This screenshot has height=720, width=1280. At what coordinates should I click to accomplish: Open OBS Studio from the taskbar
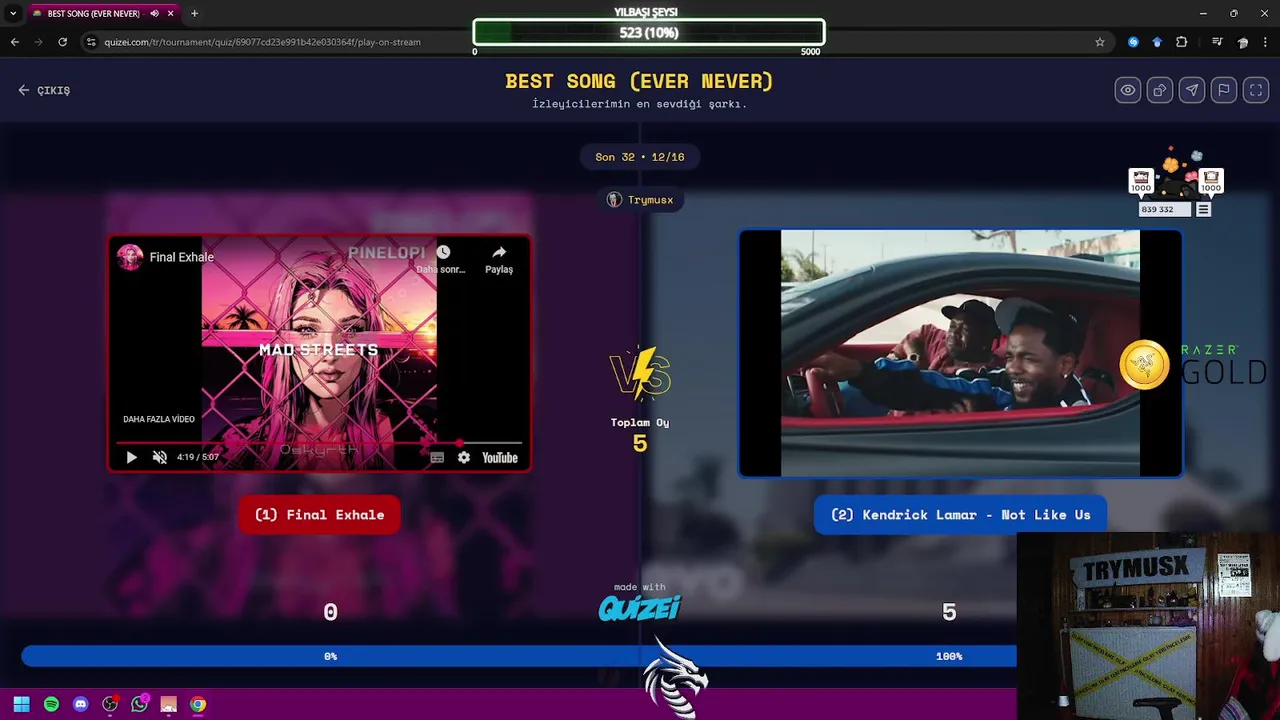click(x=110, y=704)
